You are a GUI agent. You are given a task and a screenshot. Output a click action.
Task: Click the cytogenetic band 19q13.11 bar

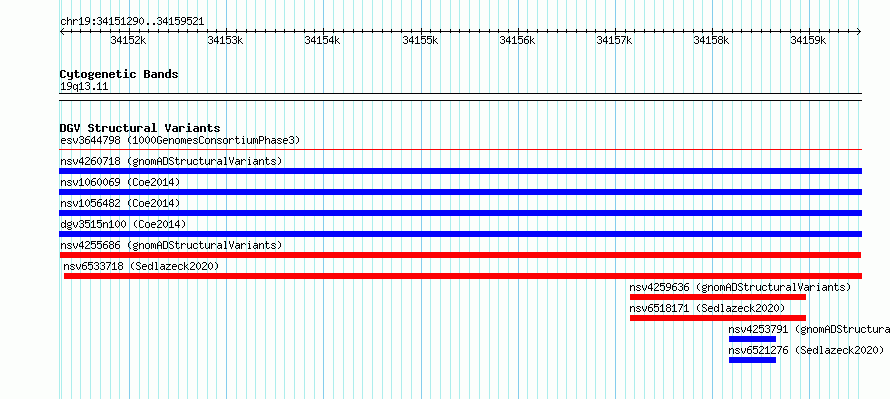coord(461,97)
